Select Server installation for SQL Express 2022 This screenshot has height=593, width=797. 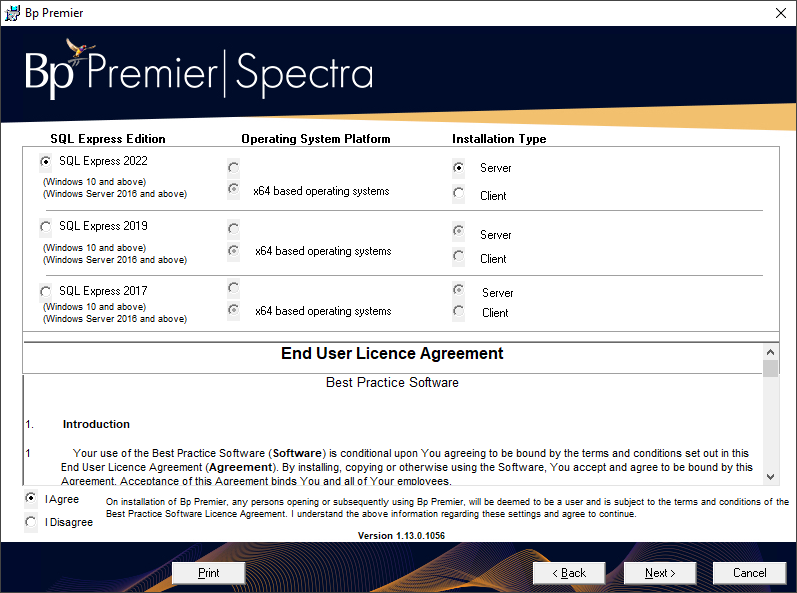point(458,167)
